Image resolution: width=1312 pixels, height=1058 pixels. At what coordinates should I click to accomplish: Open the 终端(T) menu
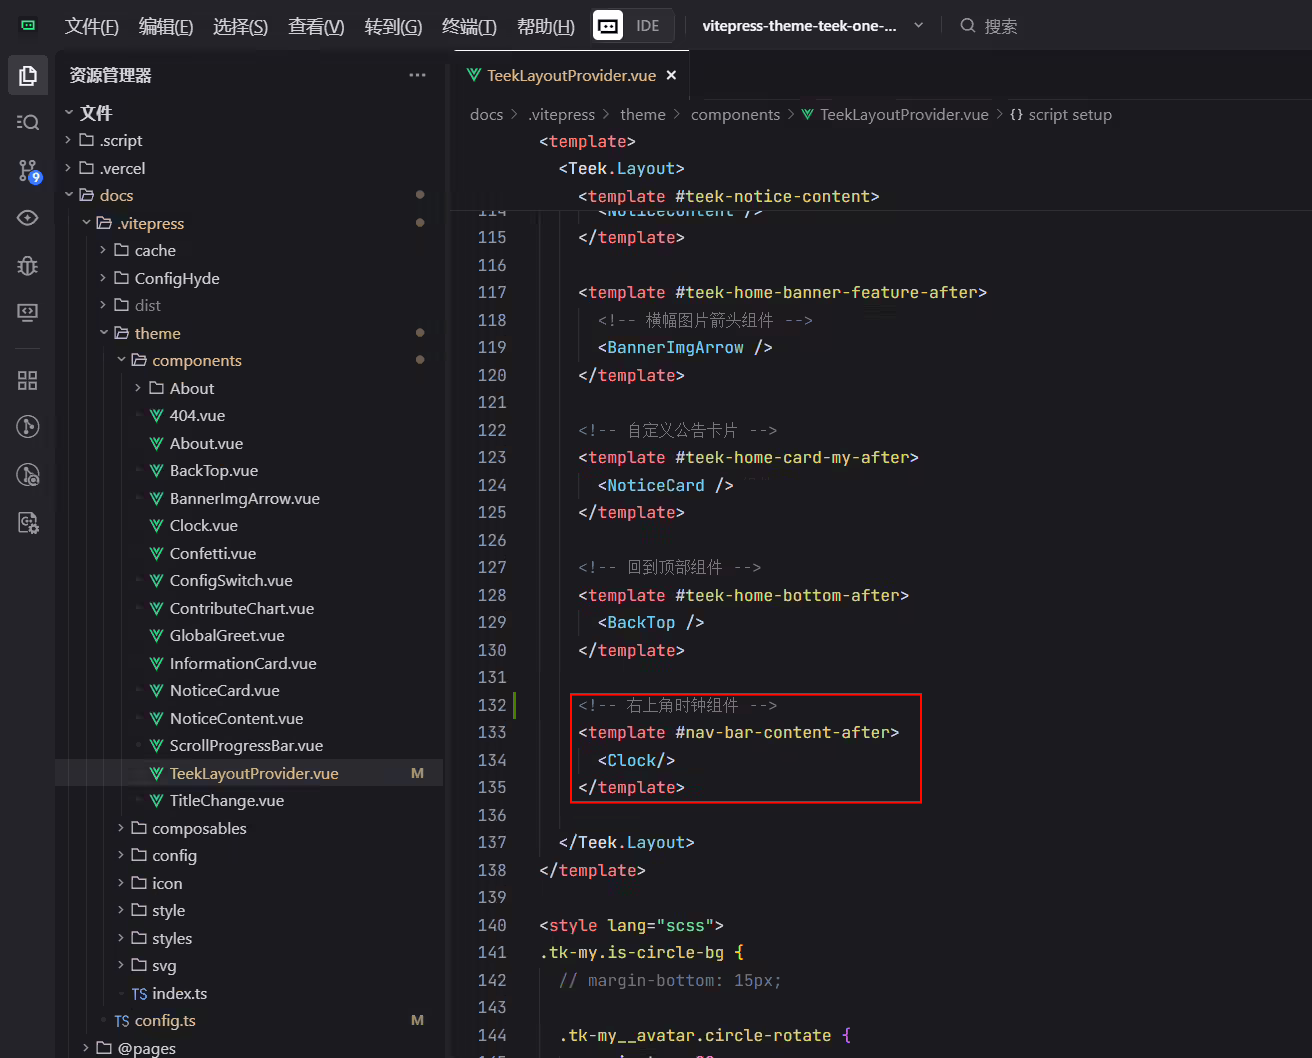[469, 26]
